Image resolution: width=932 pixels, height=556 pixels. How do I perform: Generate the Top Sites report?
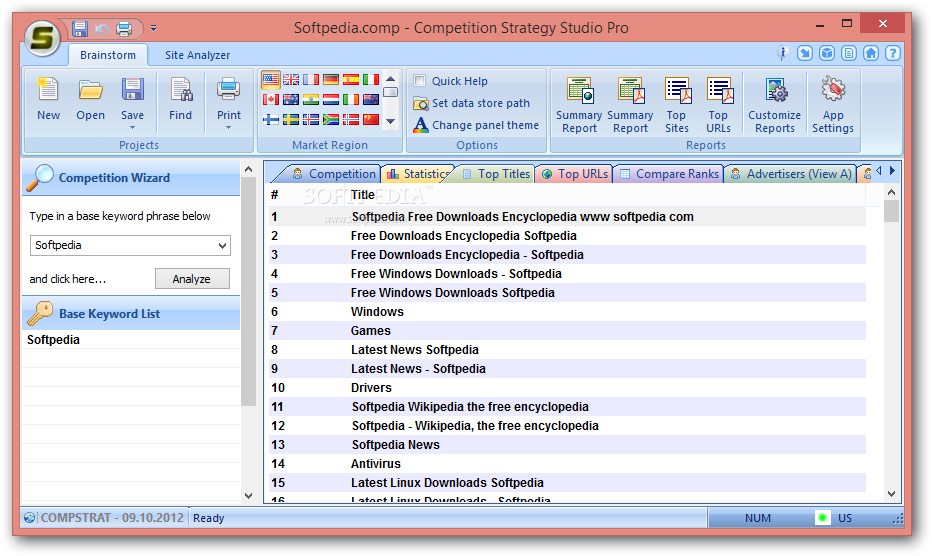(x=676, y=105)
